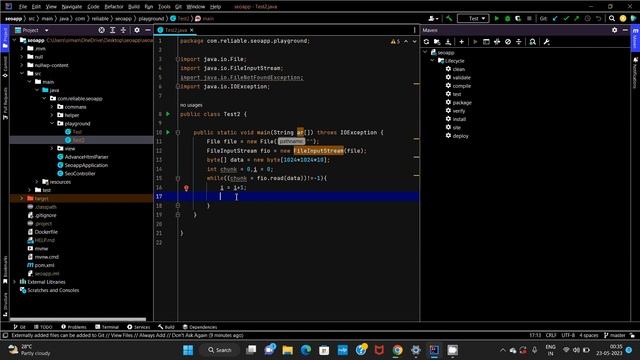Click run gutter arrow beside class Test2
Image resolution: width=640 pixels, height=360 pixels.
tap(168, 114)
